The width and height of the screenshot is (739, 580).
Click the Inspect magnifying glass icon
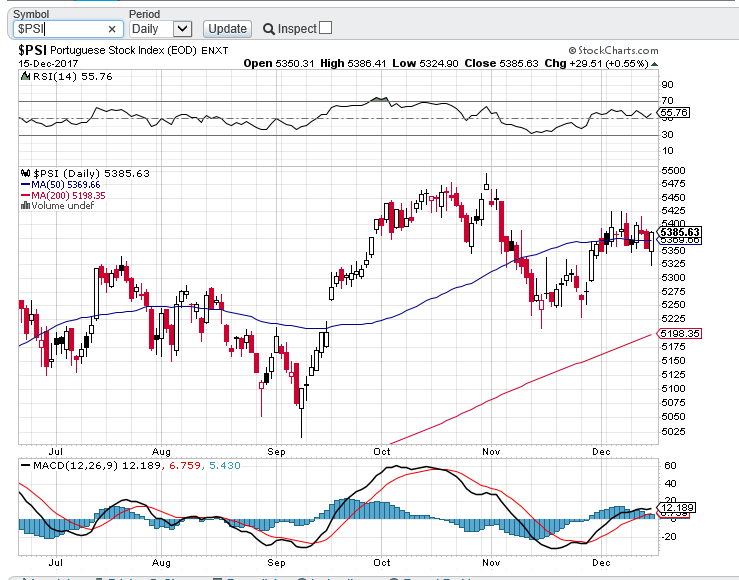(x=269, y=29)
